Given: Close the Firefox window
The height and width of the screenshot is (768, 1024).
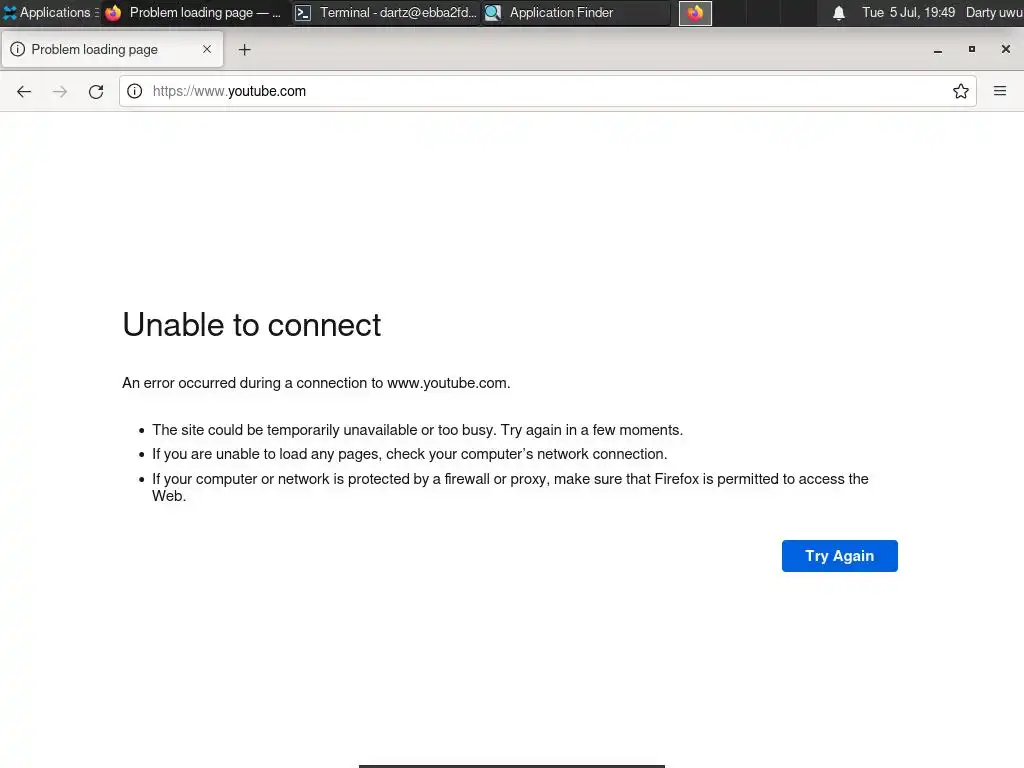Looking at the screenshot, I should [1006, 49].
